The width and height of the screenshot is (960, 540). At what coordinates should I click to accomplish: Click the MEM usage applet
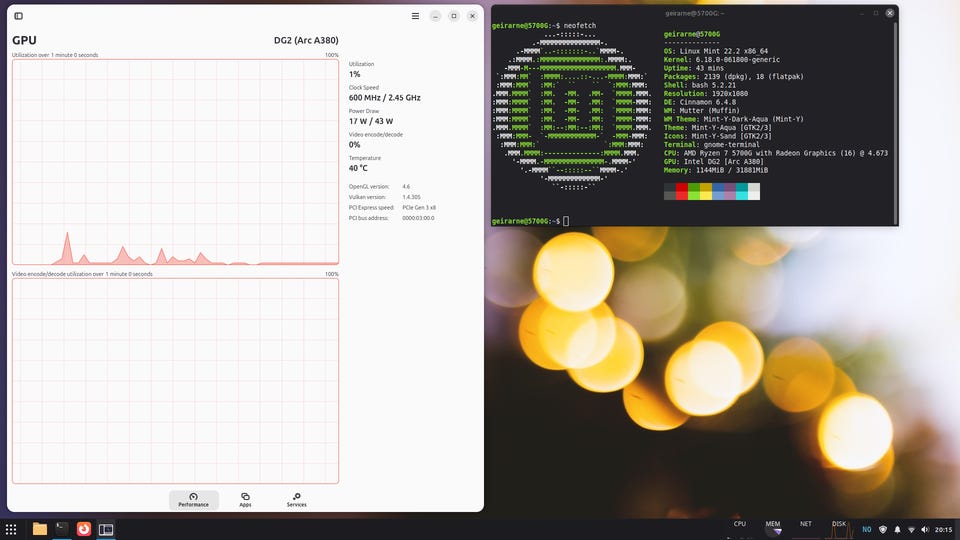click(773, 526)
